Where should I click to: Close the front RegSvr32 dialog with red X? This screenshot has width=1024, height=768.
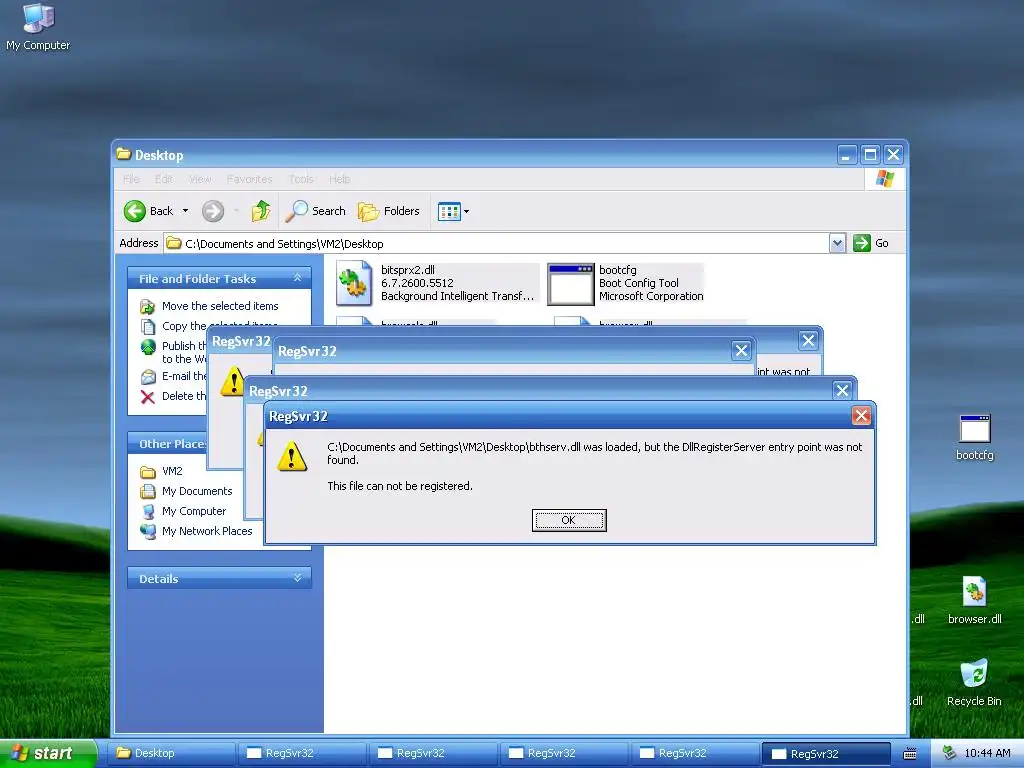pyautogui.click(x=861, y=415)
